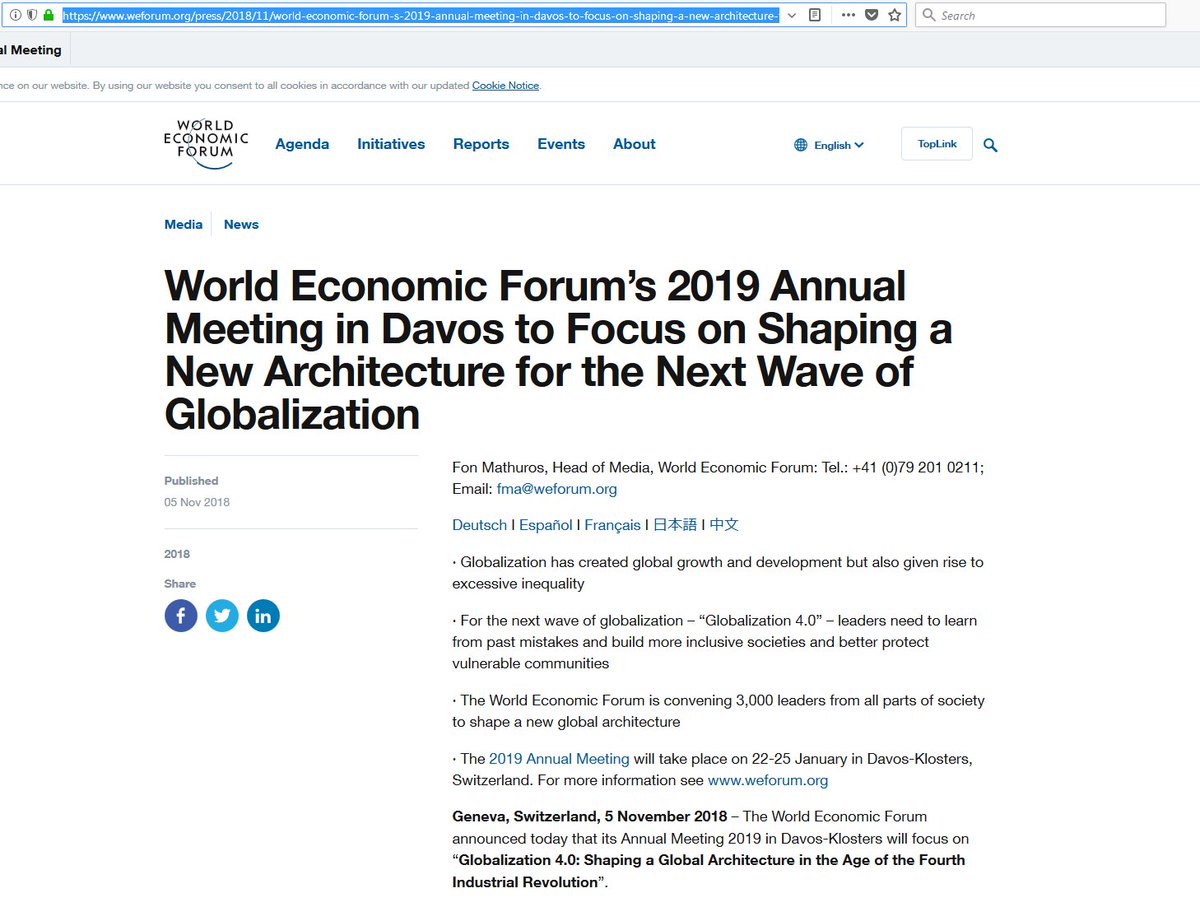Screen dimensions: 1200x907
Task: Email fma@weforum.org via the link
Action: pyautogui.click(x=557, y=489)
